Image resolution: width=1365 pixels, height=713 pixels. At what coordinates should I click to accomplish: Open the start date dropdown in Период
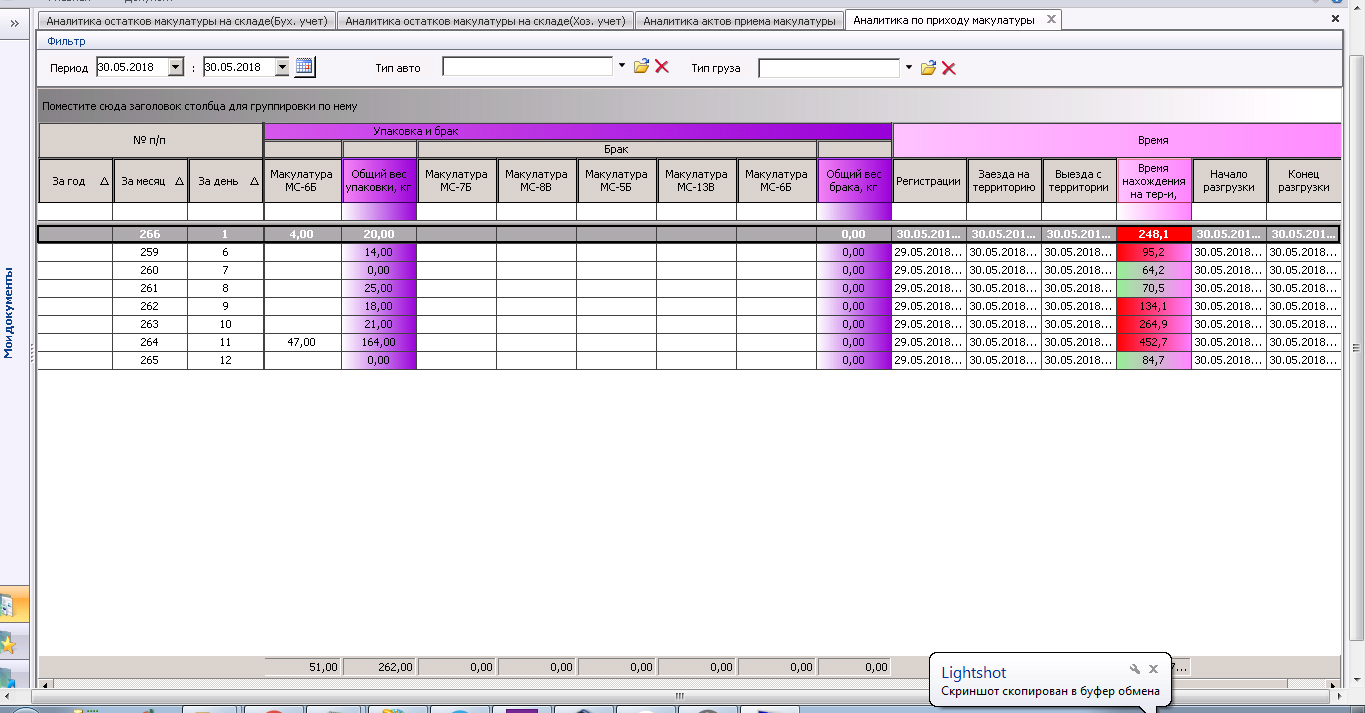[x=176, y=67]
